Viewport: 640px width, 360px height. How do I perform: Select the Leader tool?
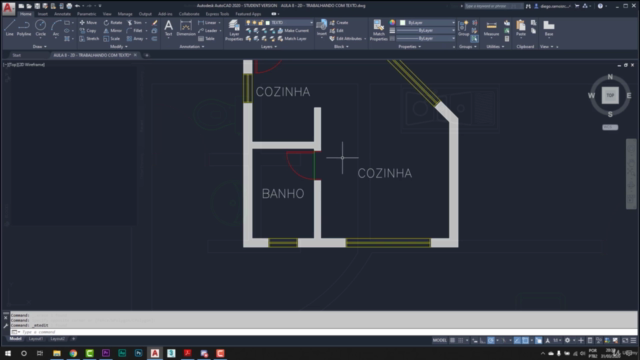[208, 31]
